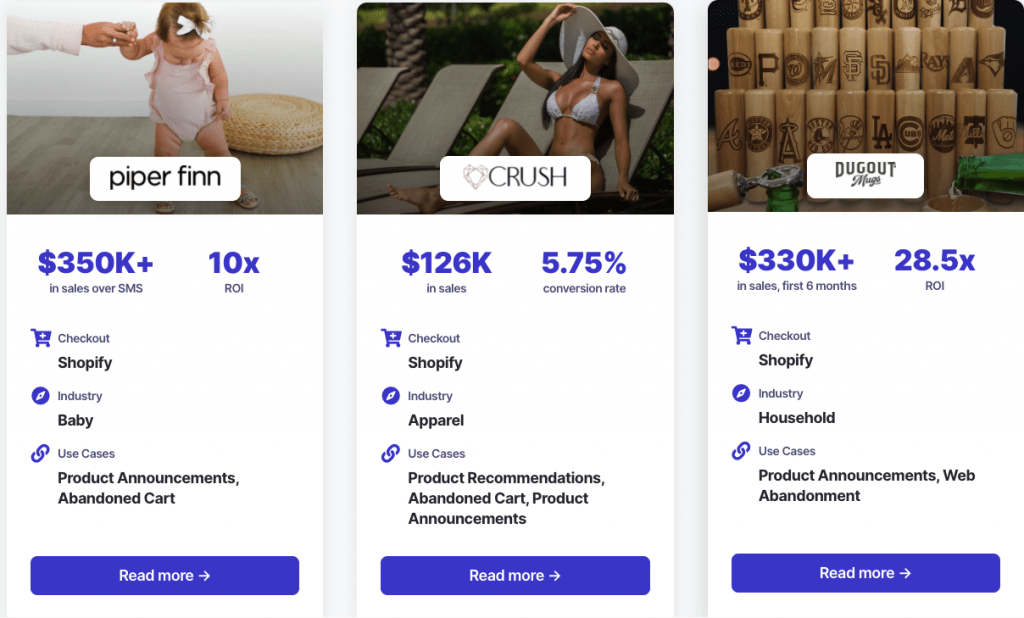Click the Dugout Mugs industry compass icon
The width and height of the screenshot is (1024, 618).
tap(741, 393)
